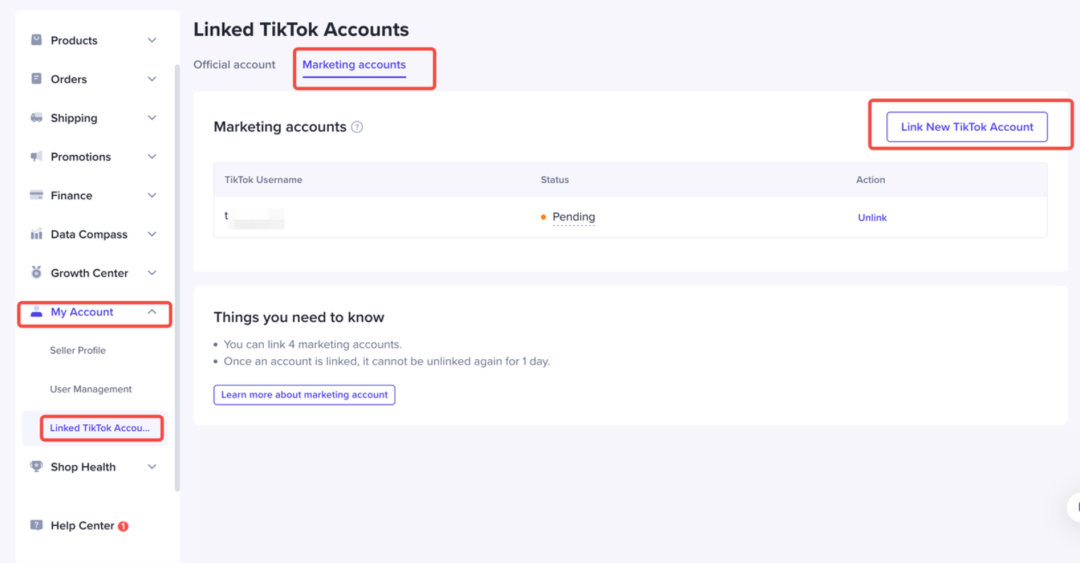Expand the Products menu chevron
The image size is (1080, 563).
(x=152, y=40)
